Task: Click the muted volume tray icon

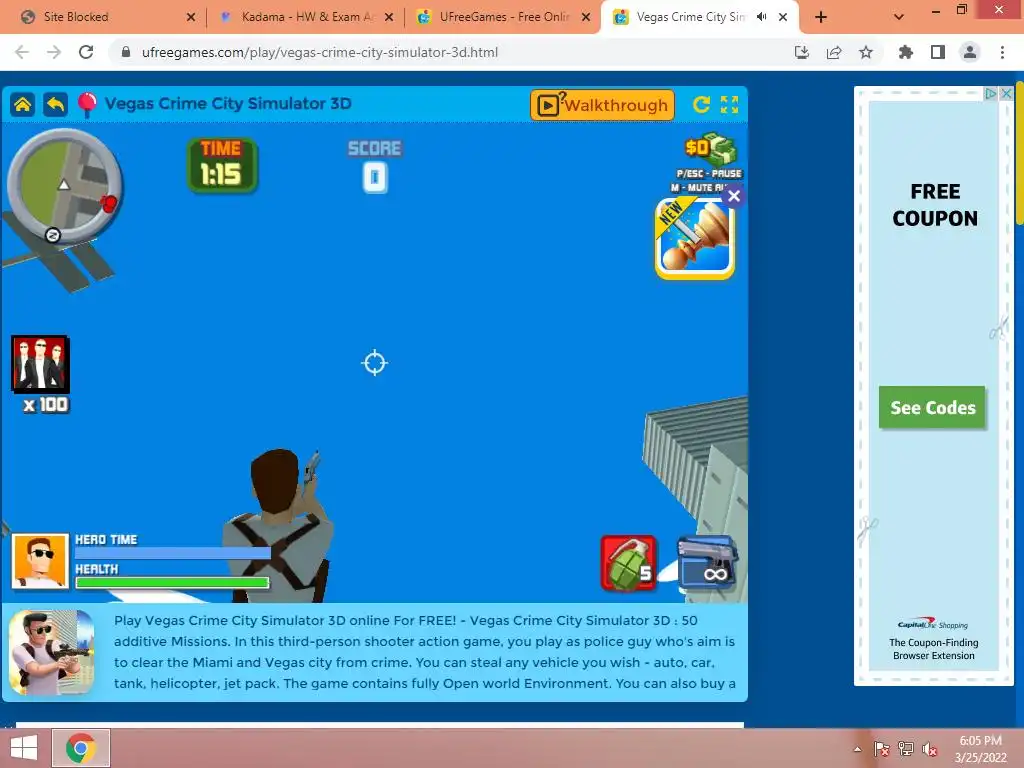Action: (930, 749)
